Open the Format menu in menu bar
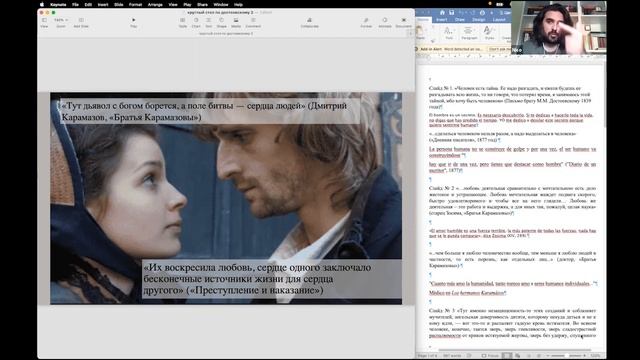The height and width of the screenshot is (360, 640). 136,4
